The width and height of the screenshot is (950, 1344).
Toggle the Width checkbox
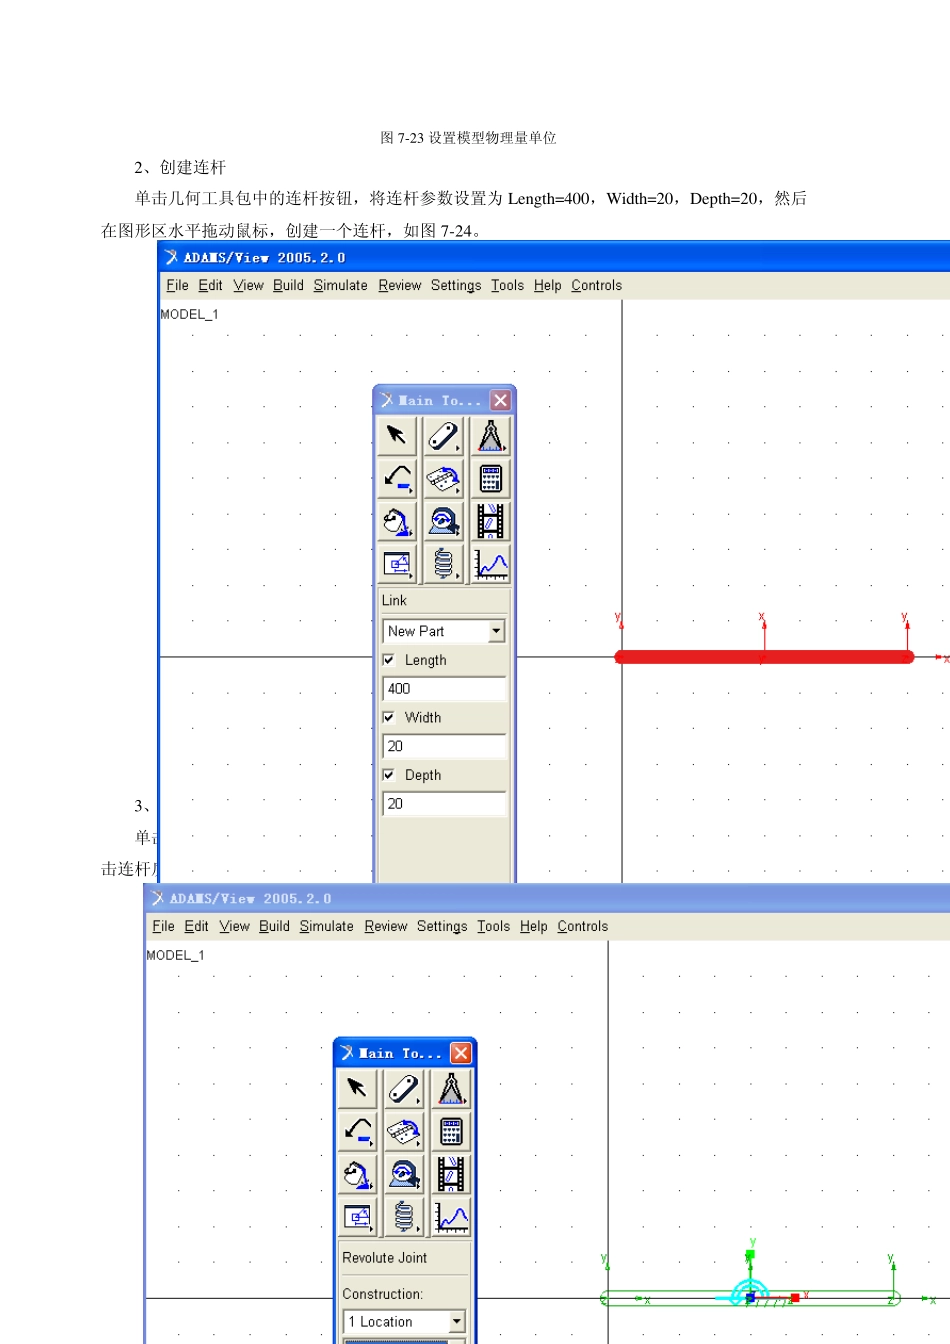pyautogui.click(x=389, y=717)
